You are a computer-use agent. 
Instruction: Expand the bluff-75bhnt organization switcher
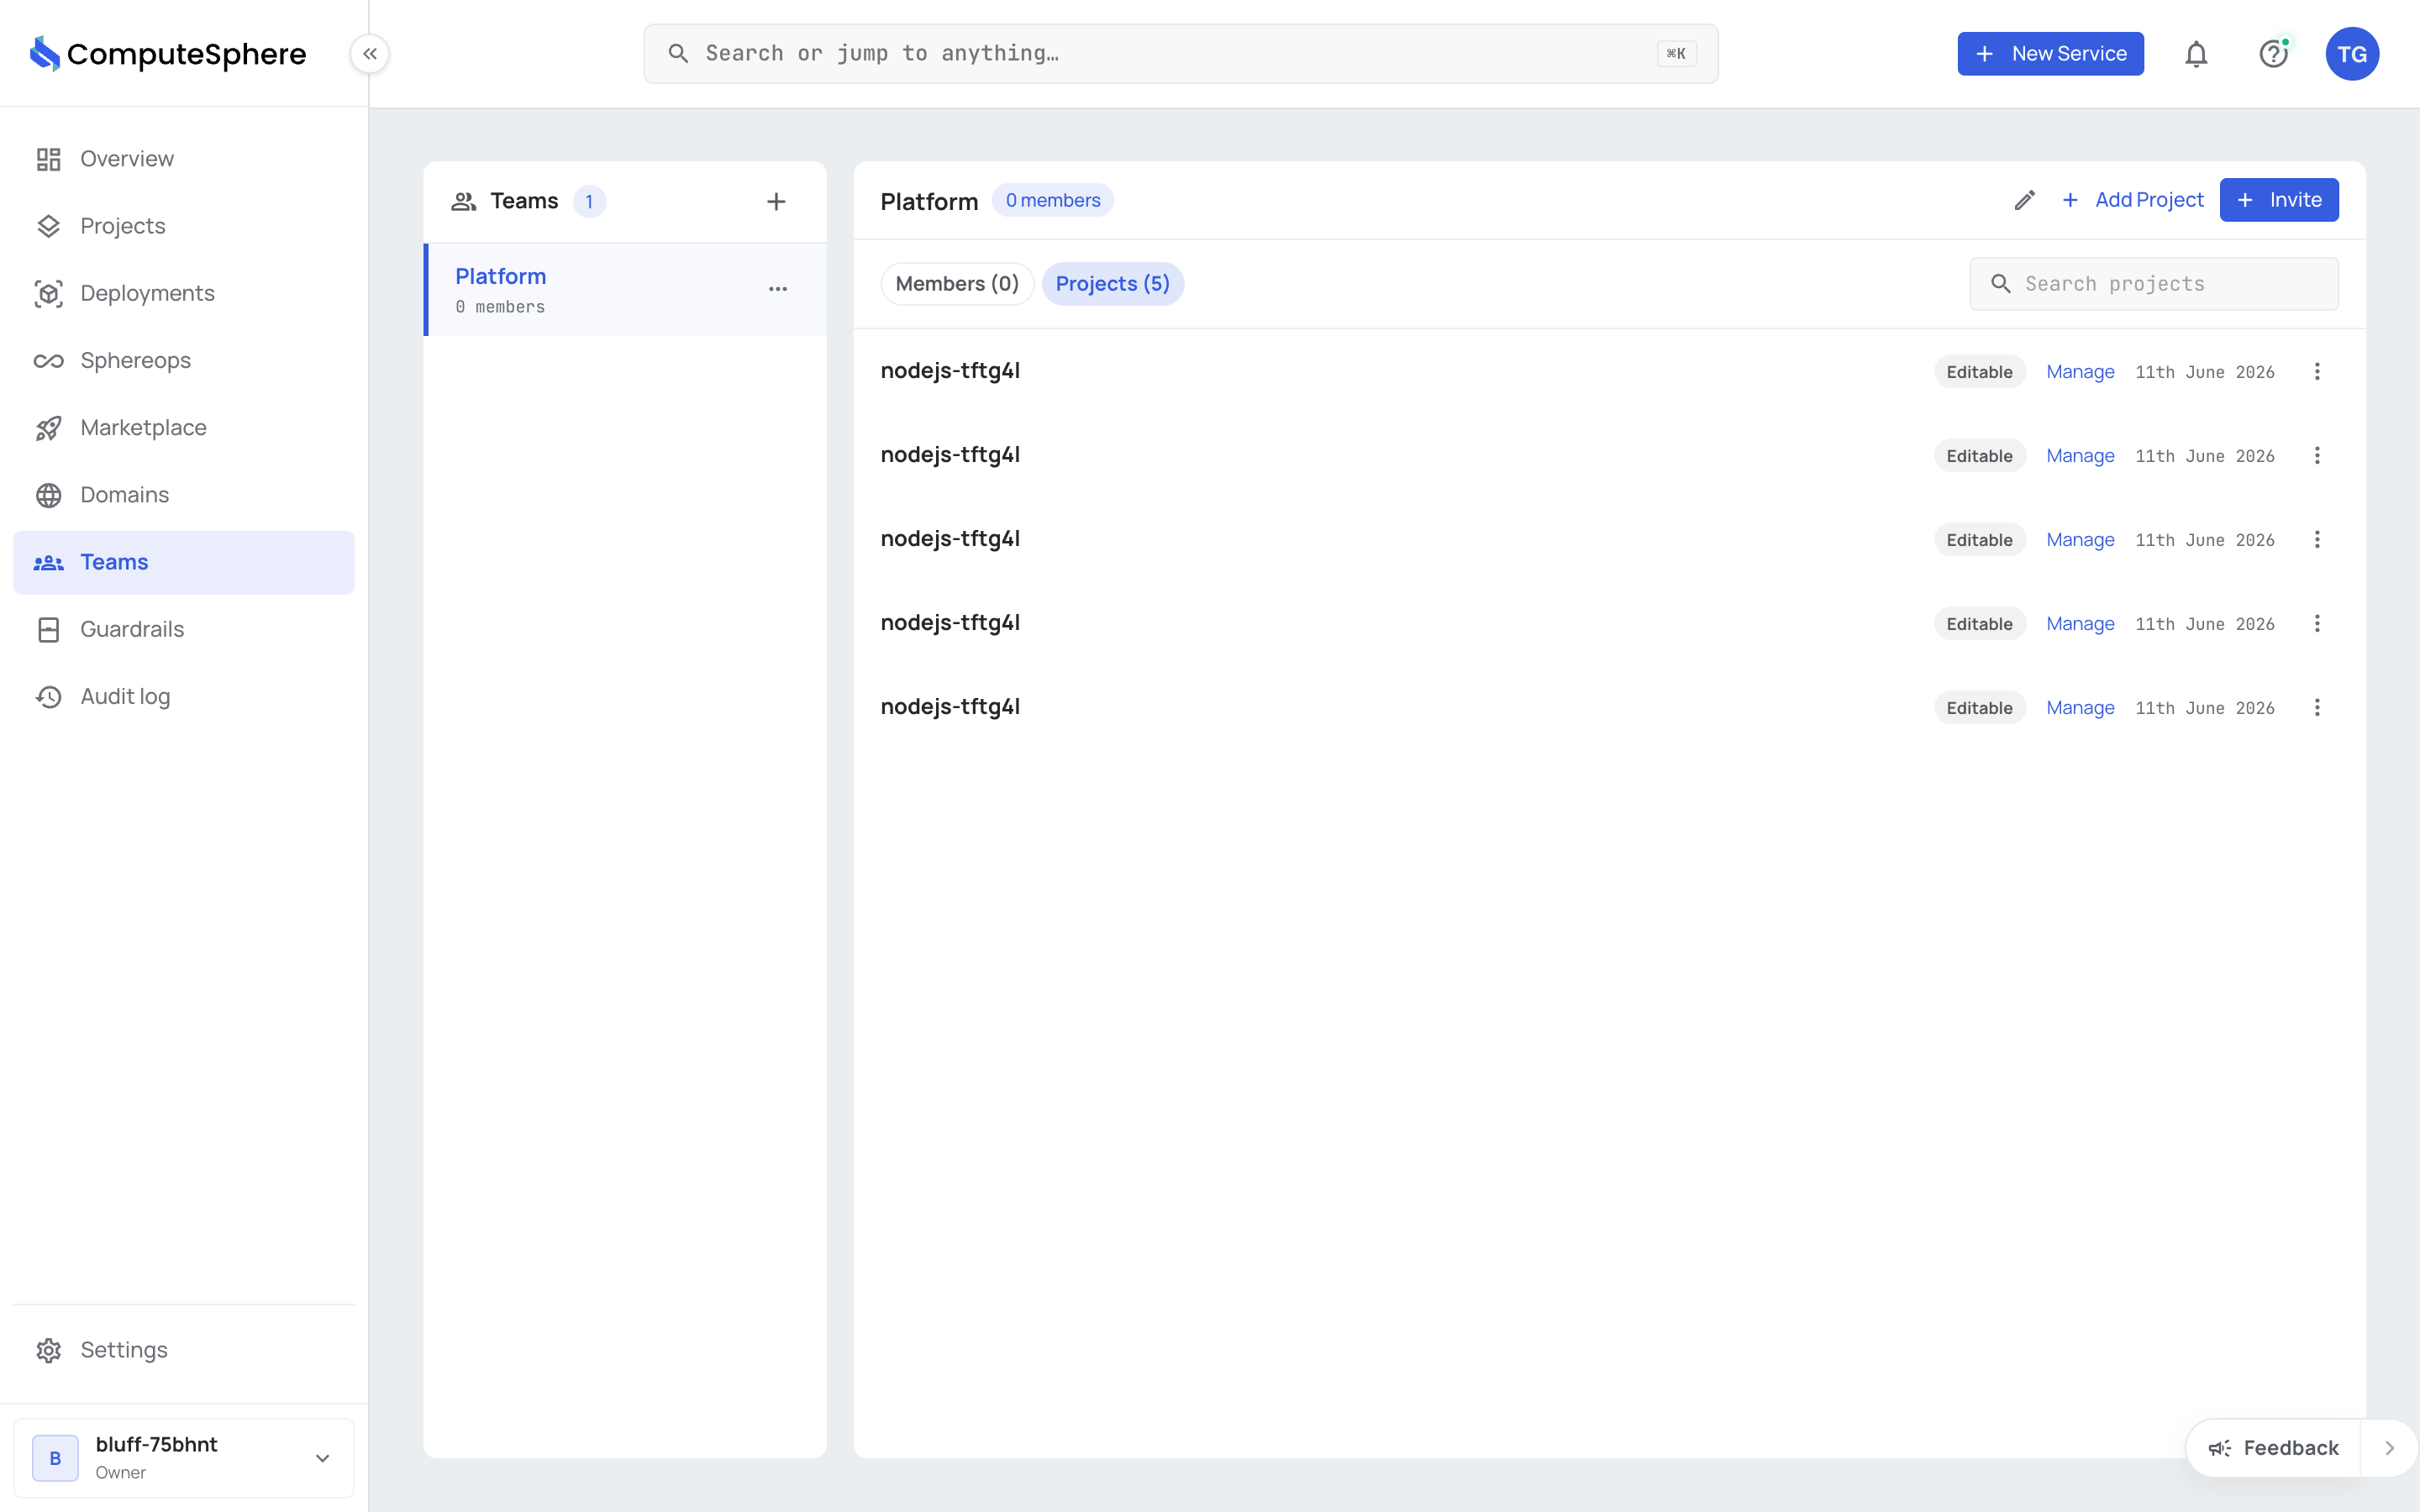(184, 1458)
